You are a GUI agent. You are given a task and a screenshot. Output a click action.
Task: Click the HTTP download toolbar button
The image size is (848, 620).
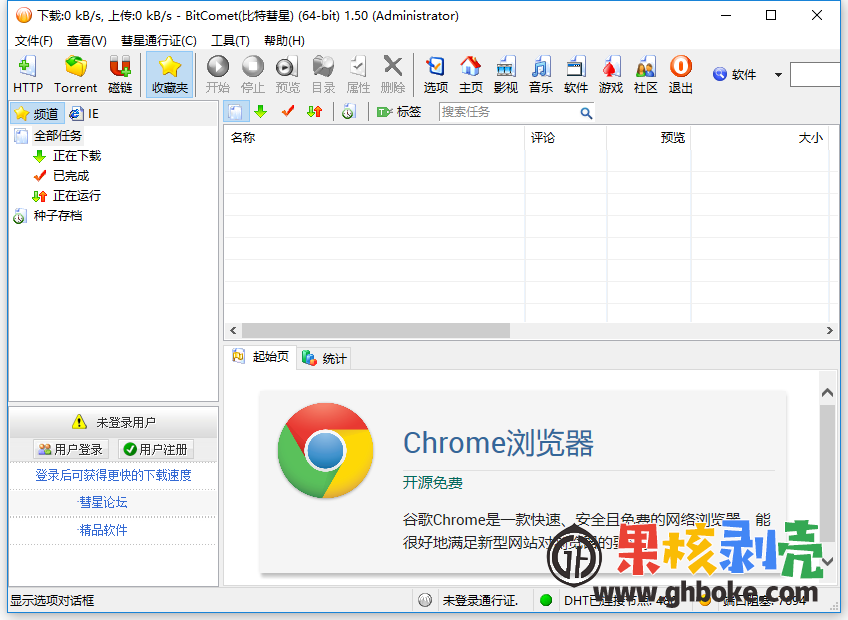coord(28,75)
